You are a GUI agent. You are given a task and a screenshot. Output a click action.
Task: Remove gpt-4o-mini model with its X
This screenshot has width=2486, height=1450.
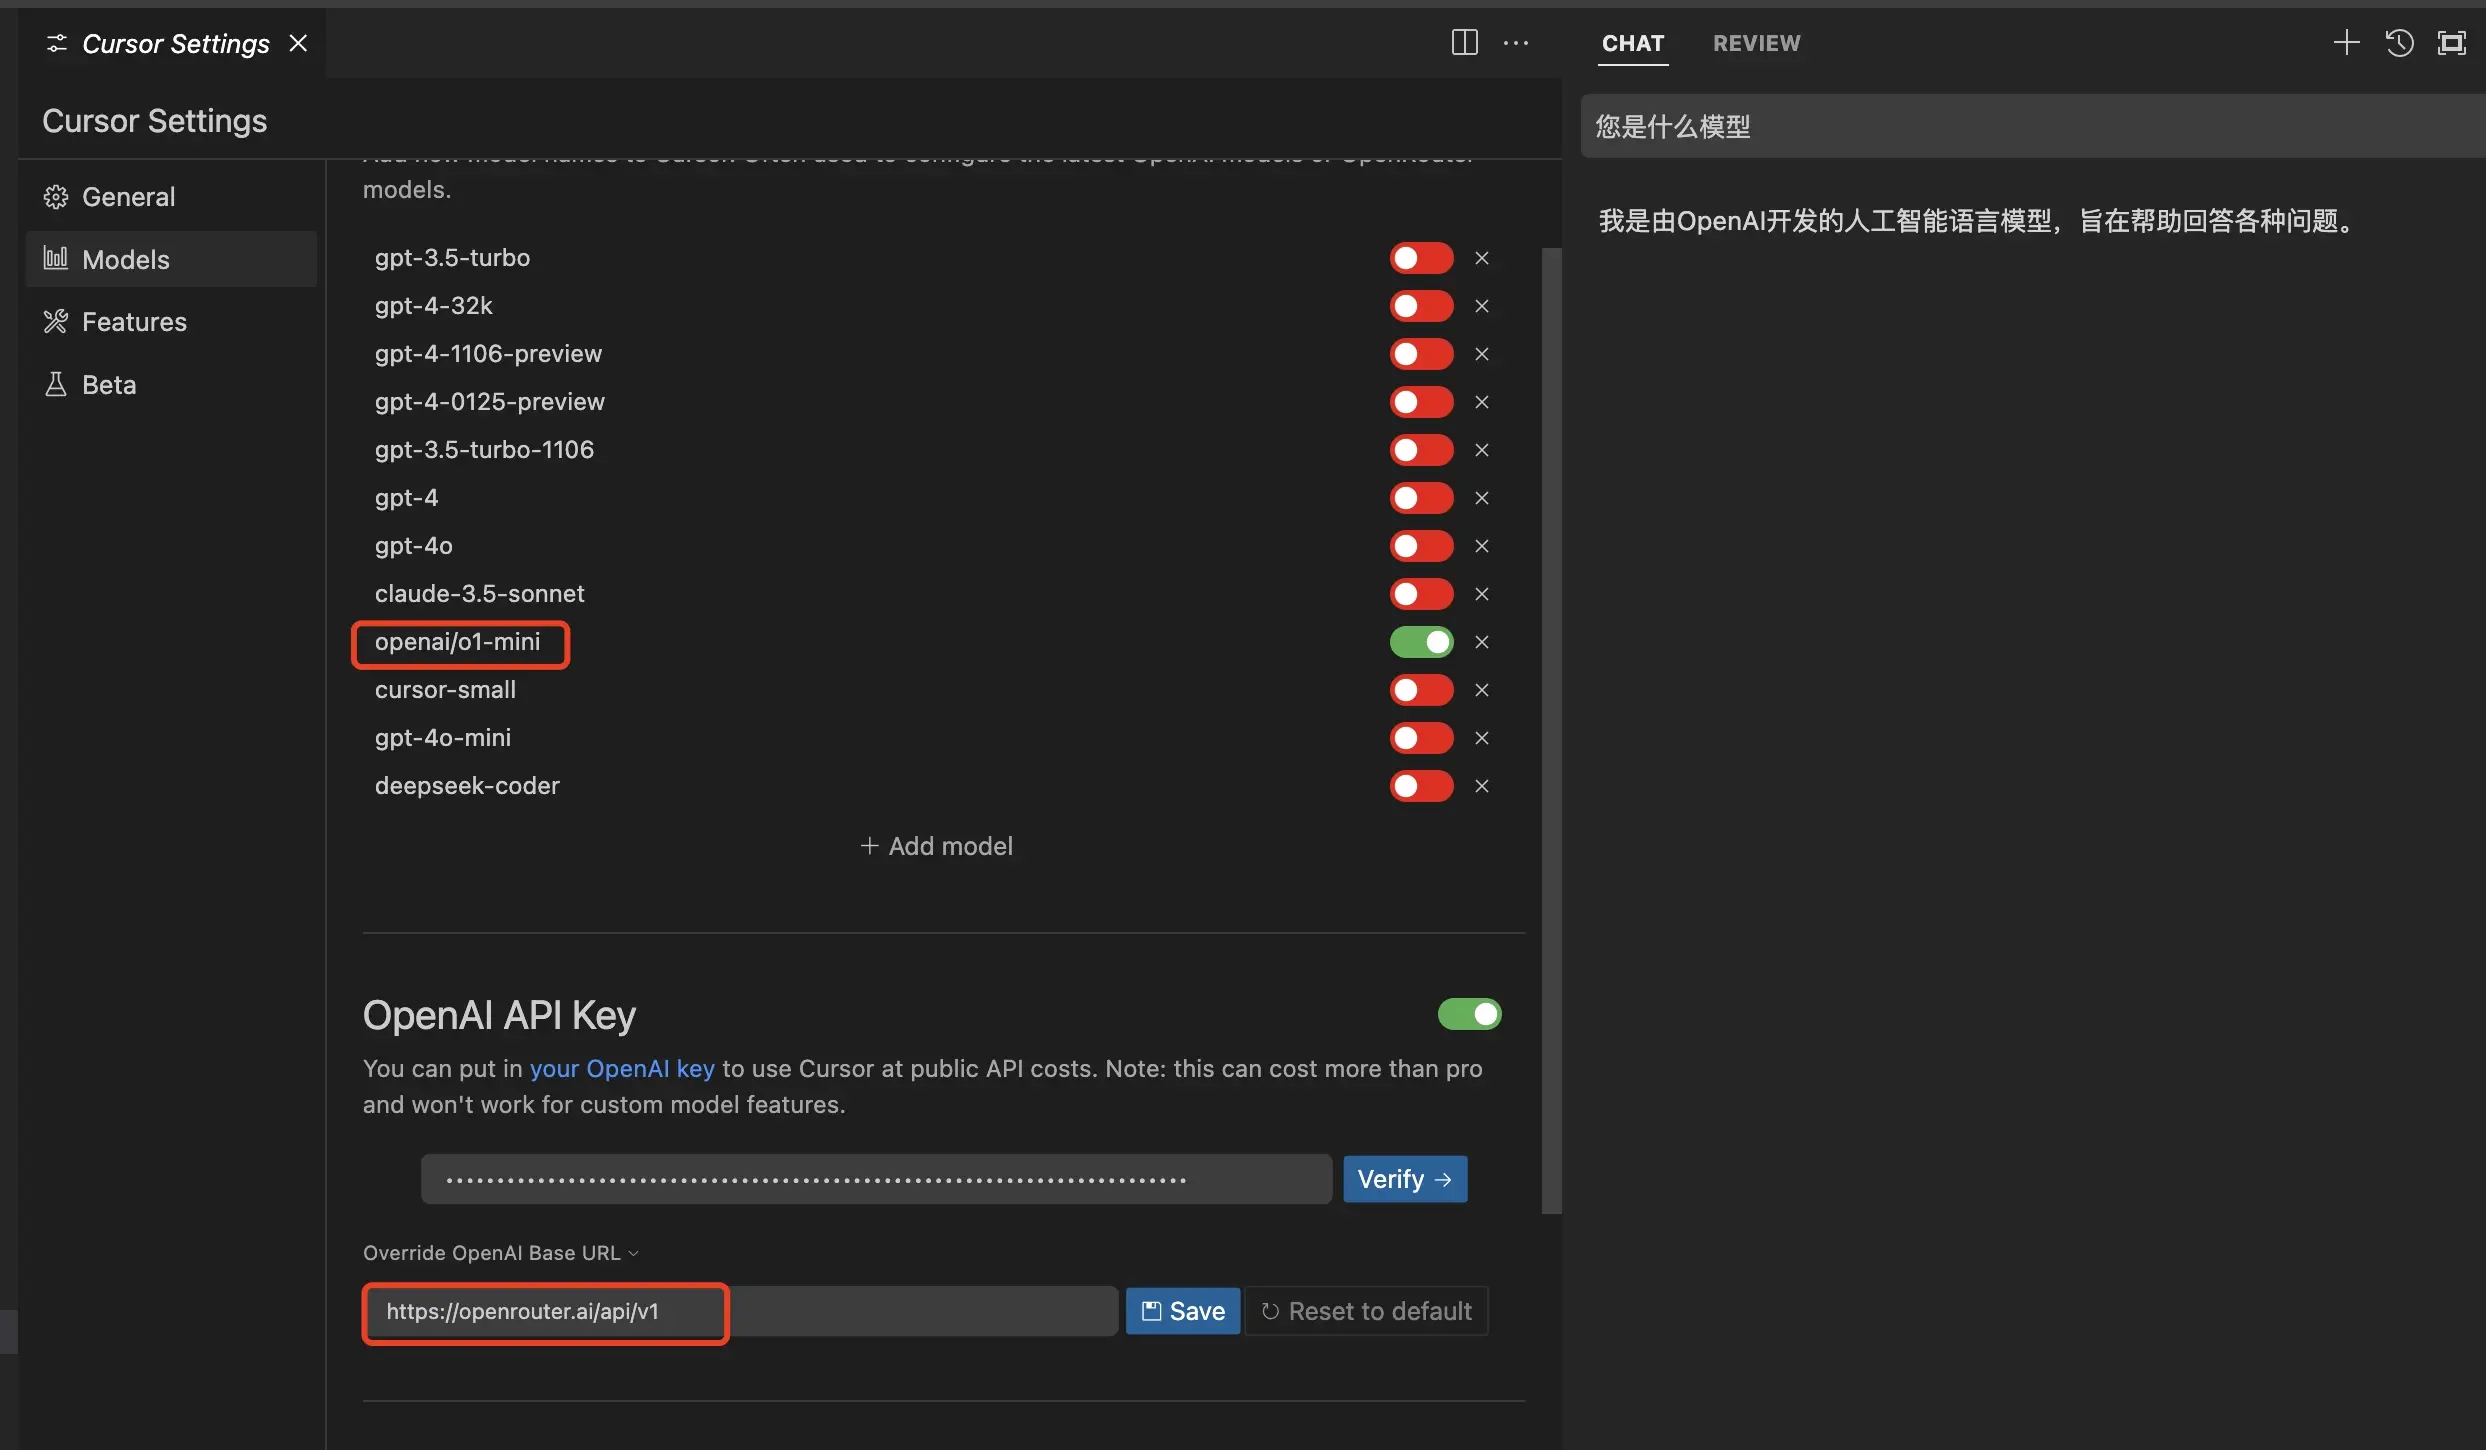click(x=1482, y=738)
